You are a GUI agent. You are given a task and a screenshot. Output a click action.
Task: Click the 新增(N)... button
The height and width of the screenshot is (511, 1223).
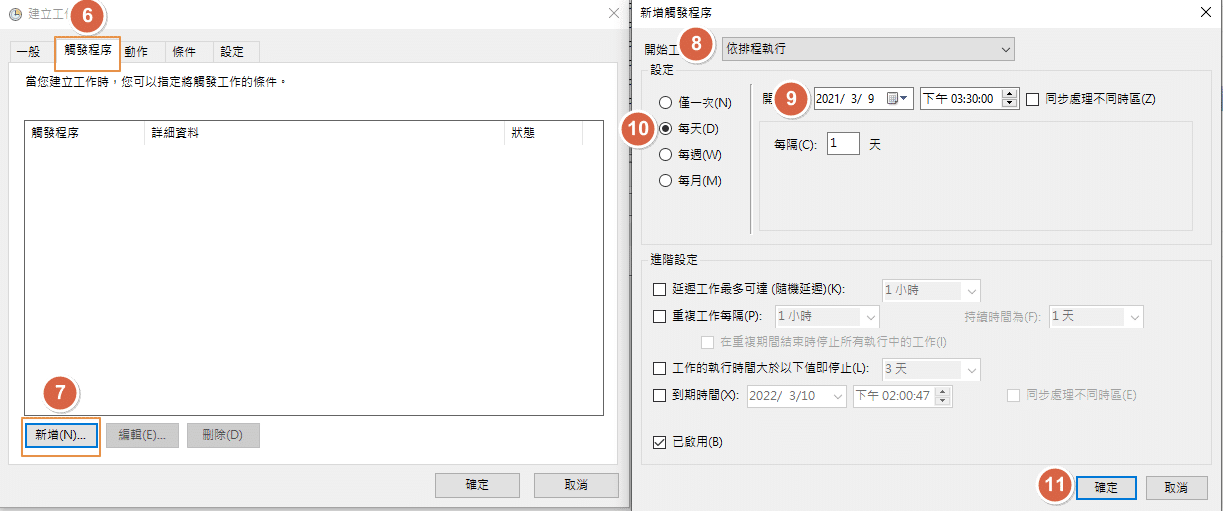[x=60, y=435]
